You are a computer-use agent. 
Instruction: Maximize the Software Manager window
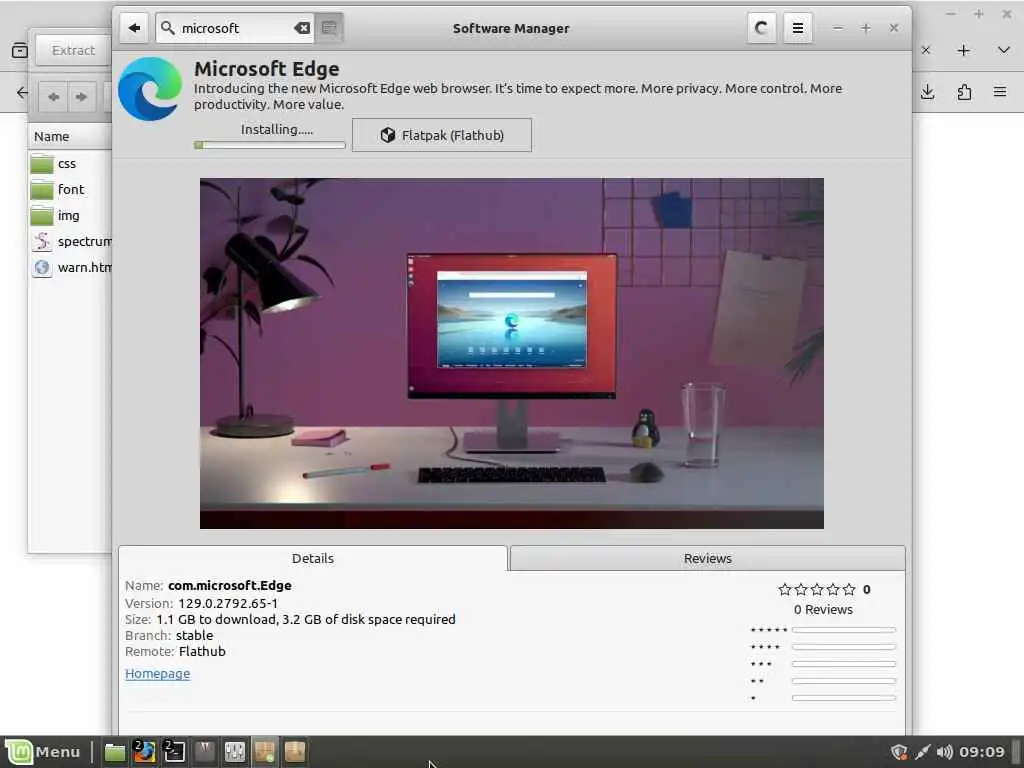(x=866, y=28)
